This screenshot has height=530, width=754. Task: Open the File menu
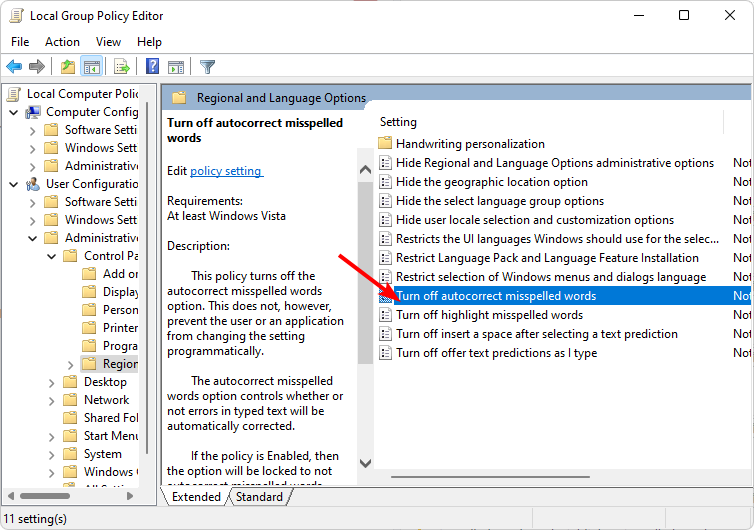coord(20,42)
